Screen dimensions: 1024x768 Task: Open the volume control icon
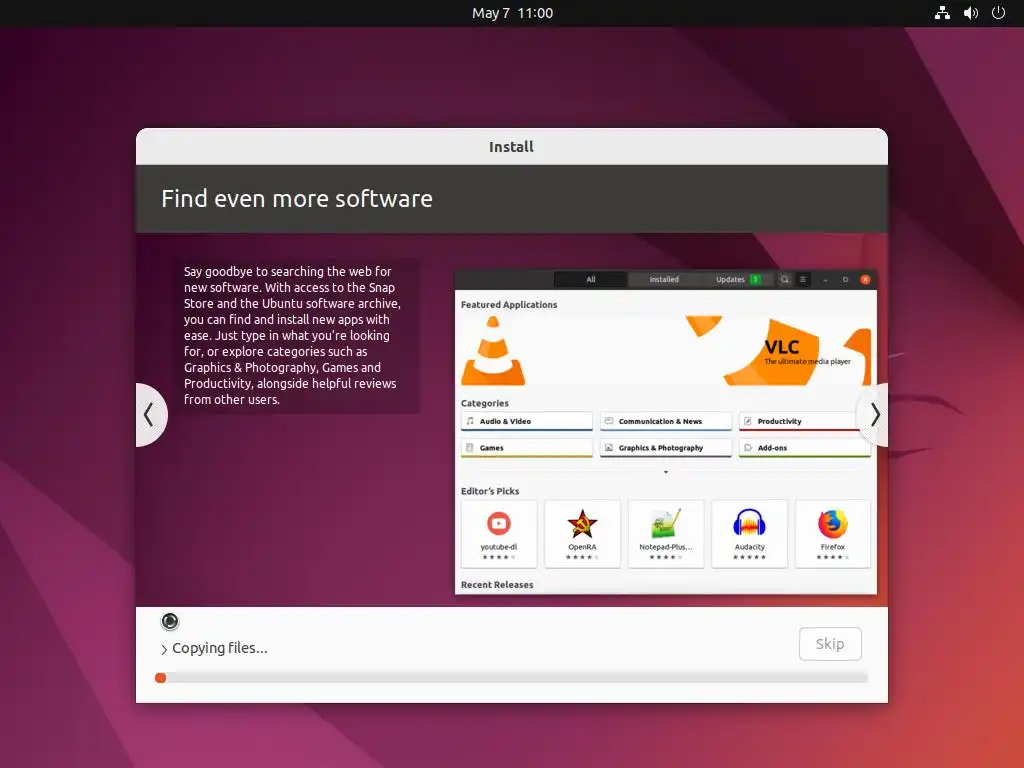tap(970, 13)
